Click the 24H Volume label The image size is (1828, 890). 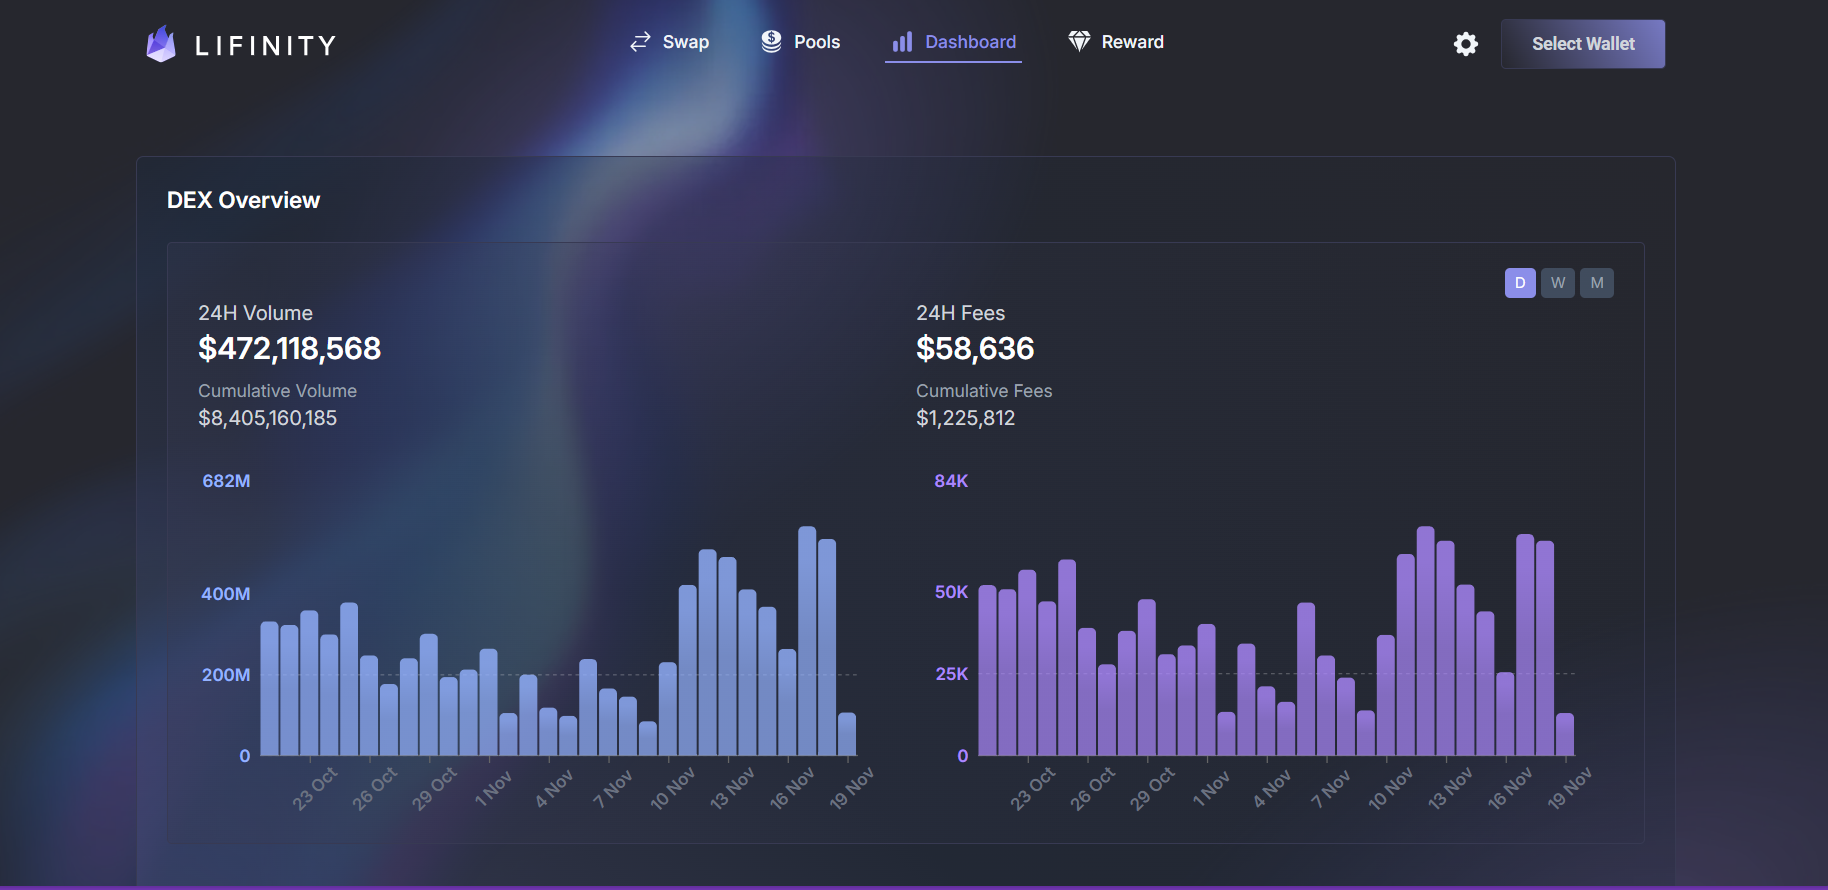(x=255, y=313)
